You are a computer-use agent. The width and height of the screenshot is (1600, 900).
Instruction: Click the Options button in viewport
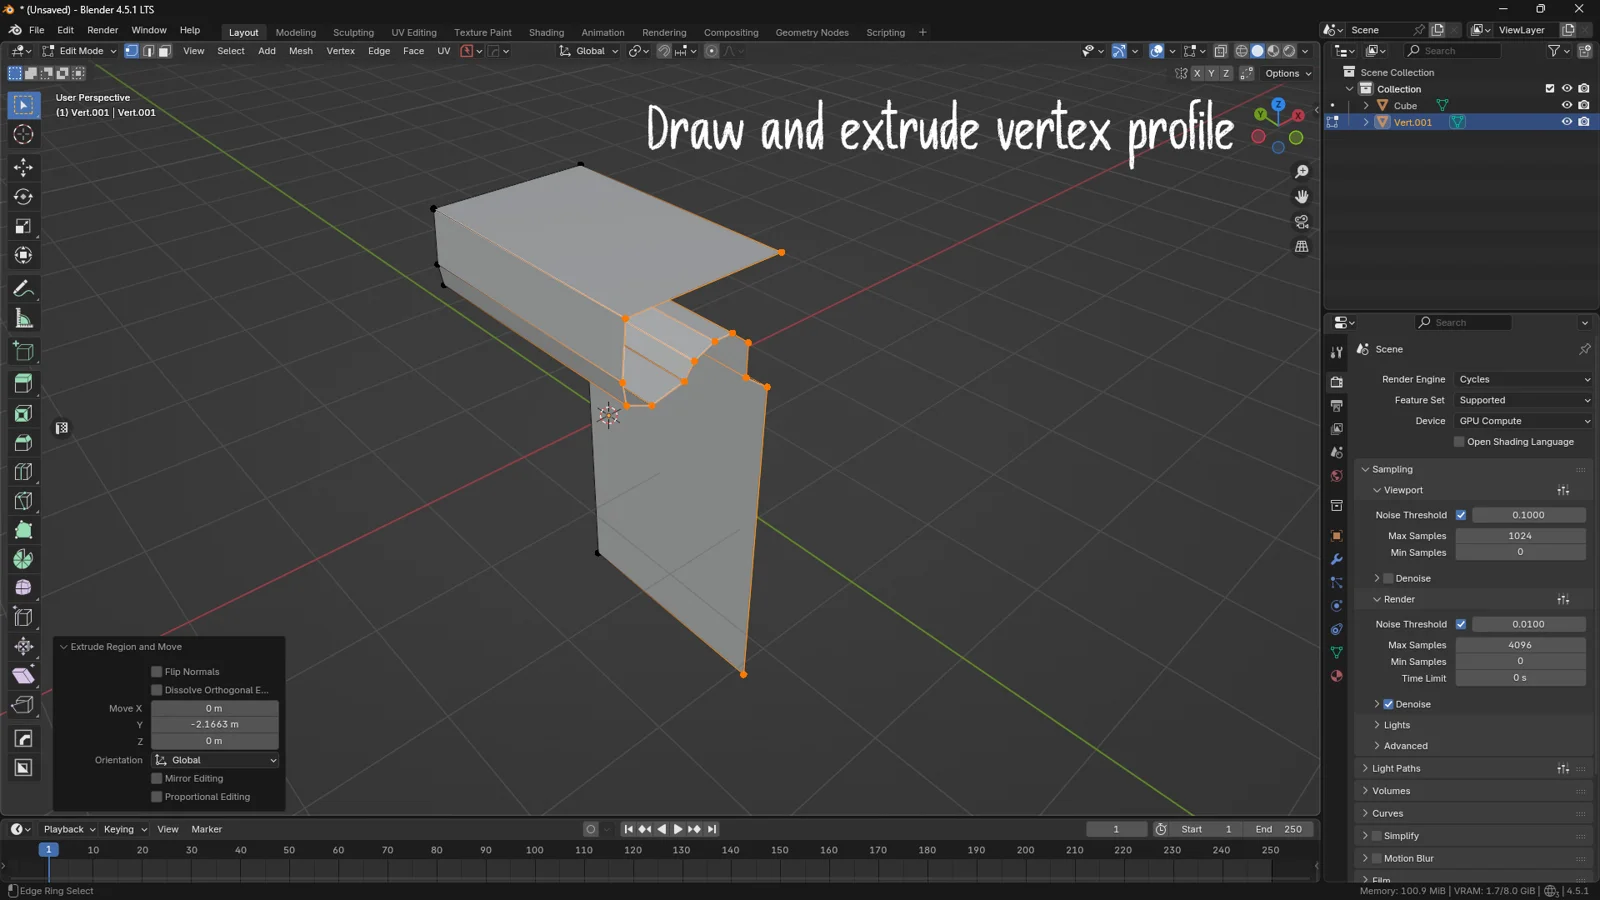tap(1288, 74)
